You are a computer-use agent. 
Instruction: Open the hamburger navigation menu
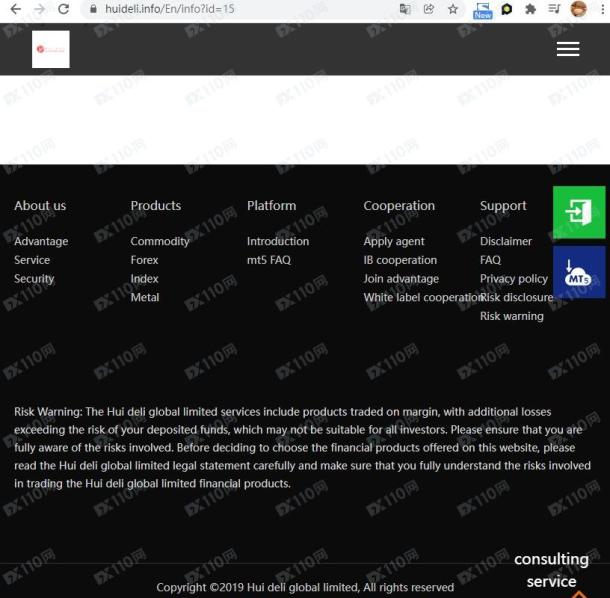click(x=568, y=49)
